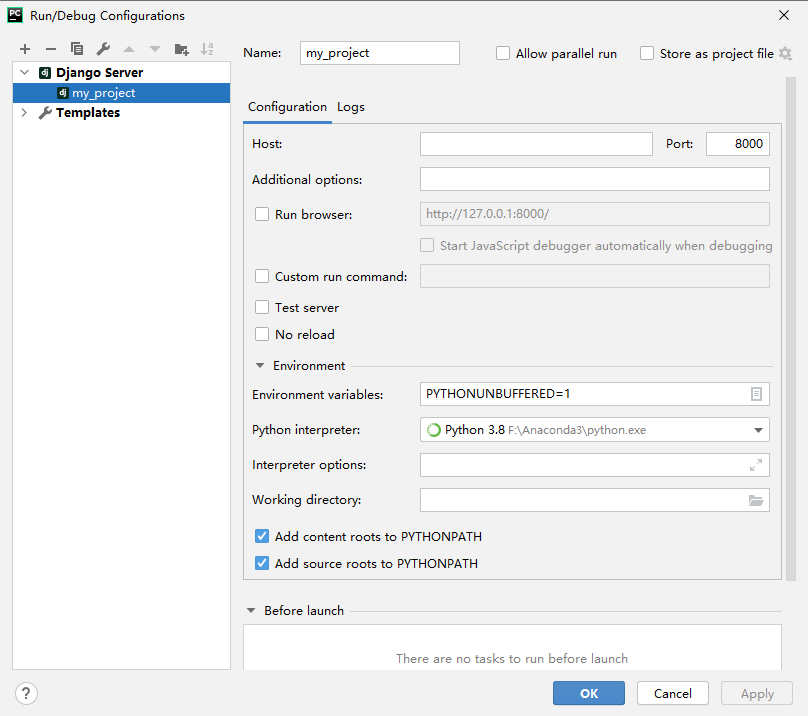Check the Test server option
The image size is (808, 716).
point(262,307)
